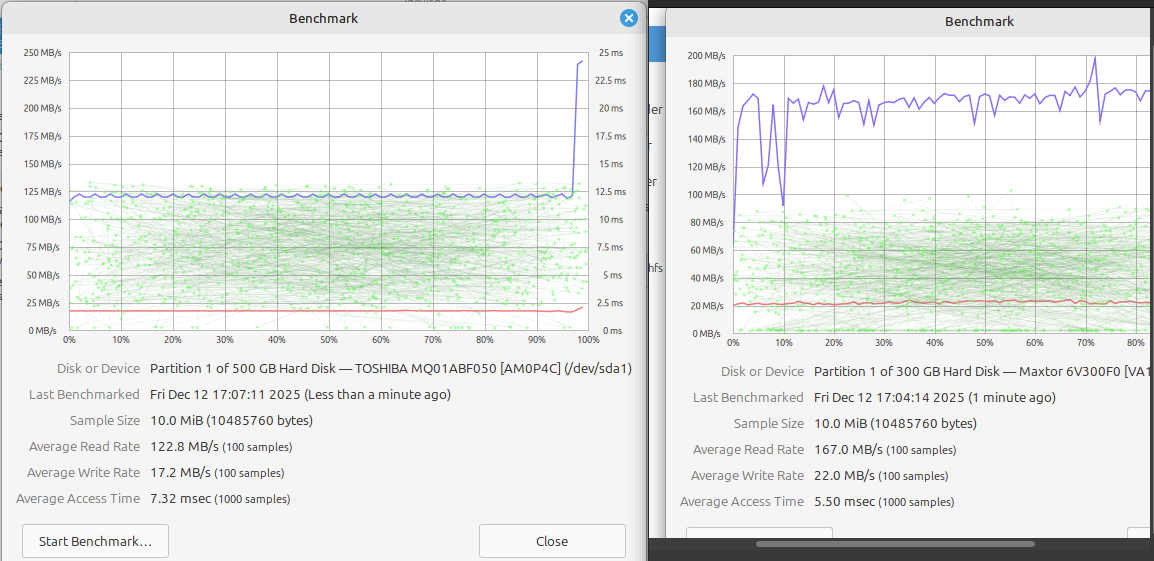This screenshot has height=561, width=1154.
Task: Click the '175 MB/s' axis label
Action: coord(43,136)
